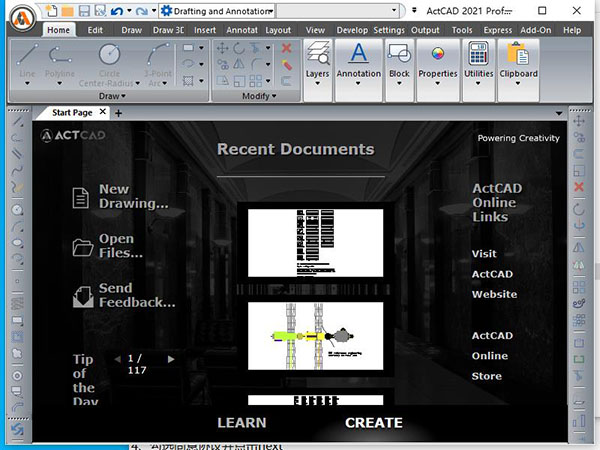Click the Mirror tool in Modify panel
The height and width of the screenshot is (450, 600).
pos(239,64)
